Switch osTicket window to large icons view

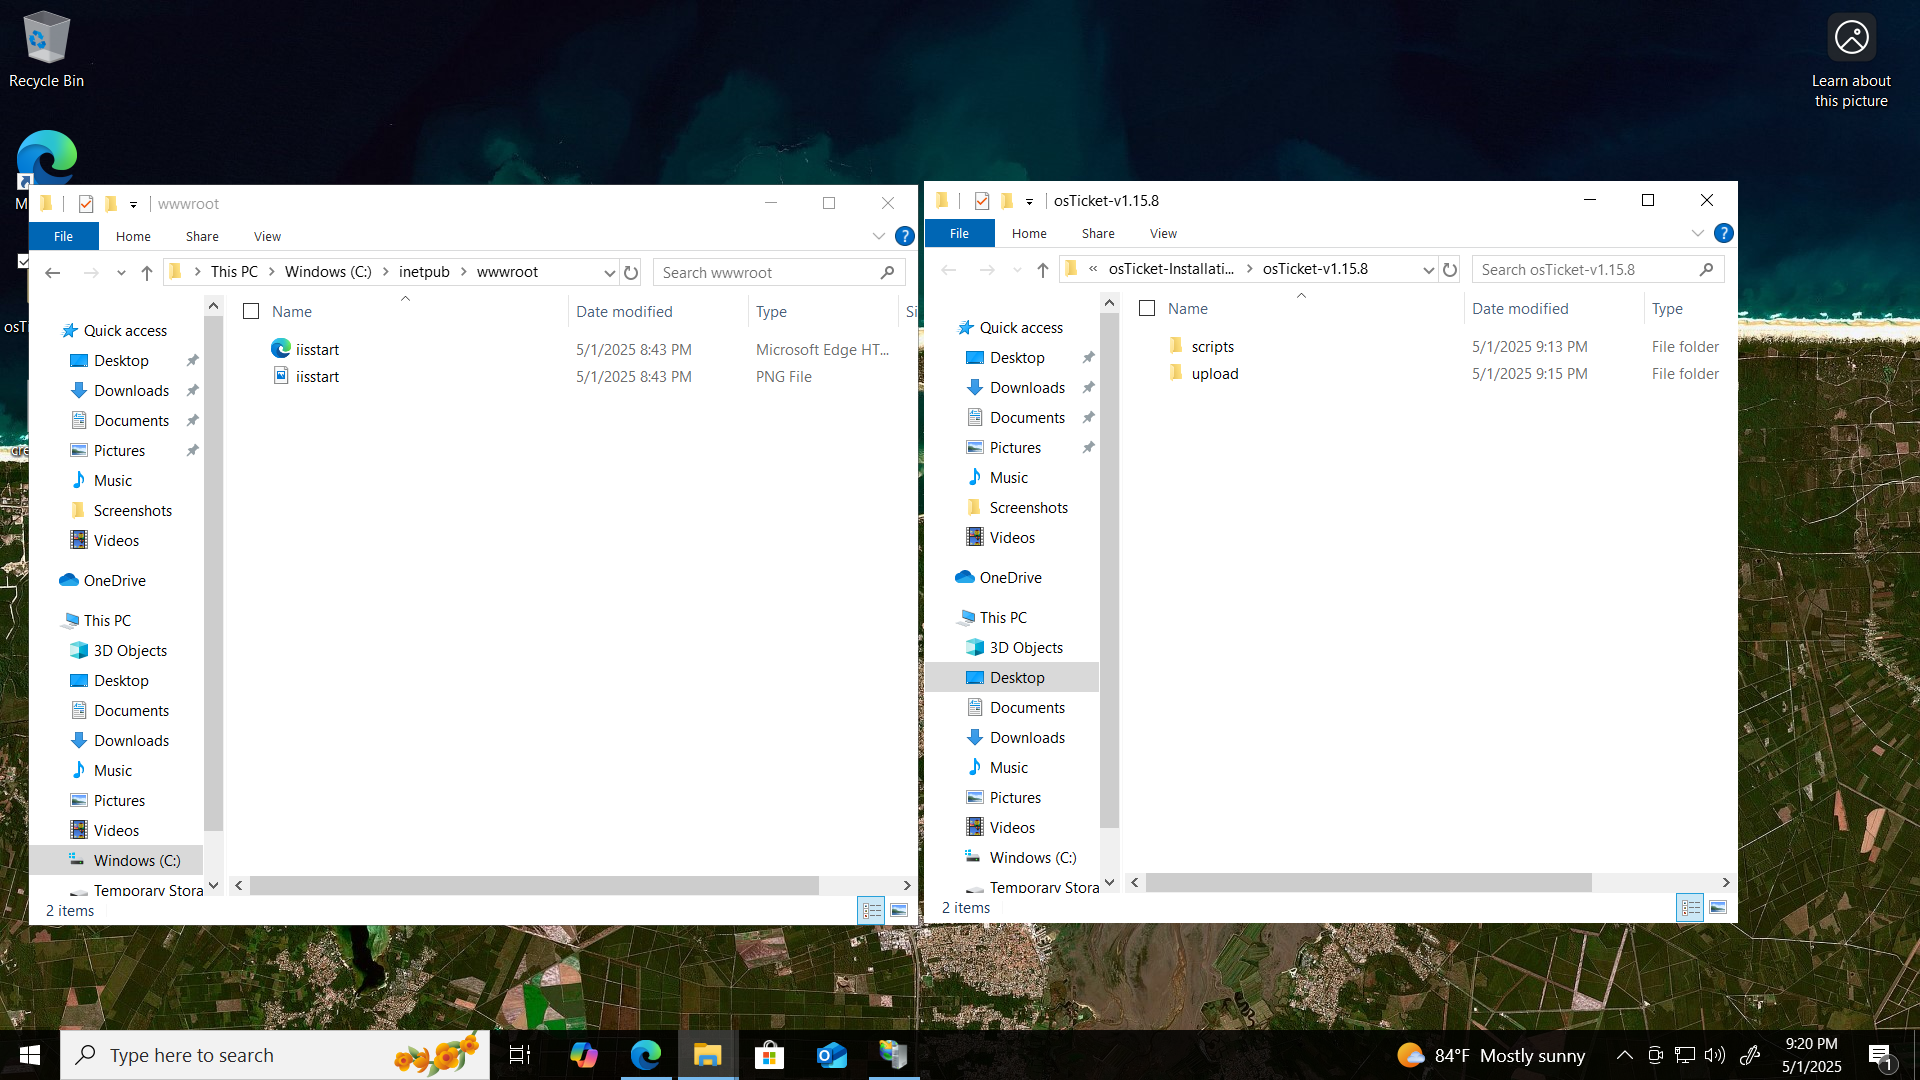(x=1718, y=907)
